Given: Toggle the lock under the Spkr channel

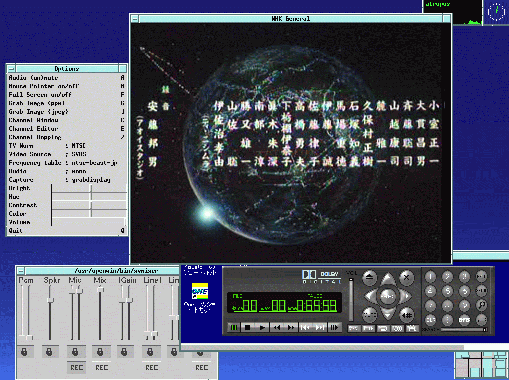Looking at the screenshot, I should coord(49,352).
